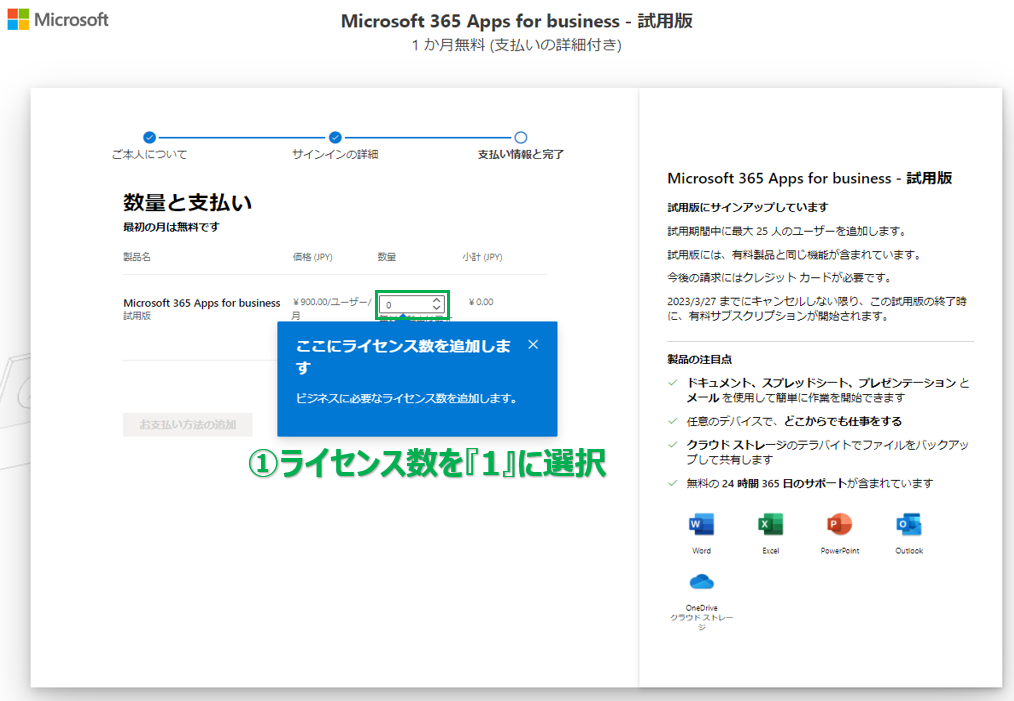This screenshot has width=1014, height=701.
Task: Click the ¥900.00/ユーザー/月 price text
Action: (332, 308)
